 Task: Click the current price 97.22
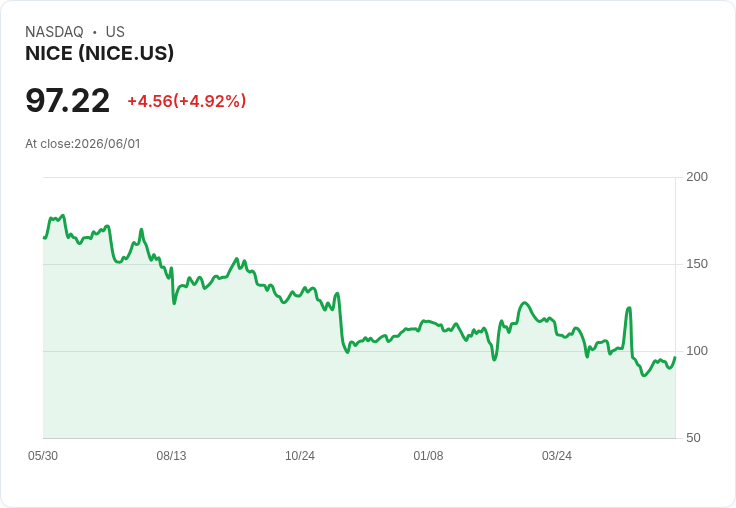(x=68, y=100)
